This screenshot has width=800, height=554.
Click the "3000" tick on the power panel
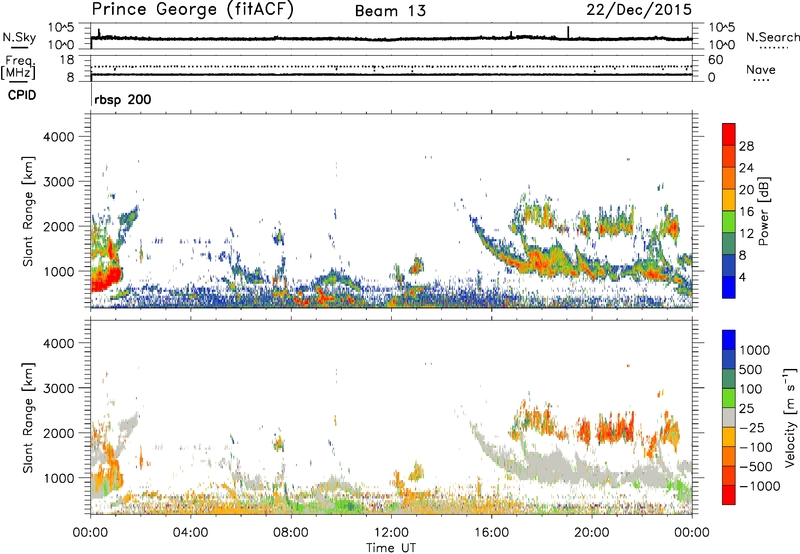click(x=58, y=182)
